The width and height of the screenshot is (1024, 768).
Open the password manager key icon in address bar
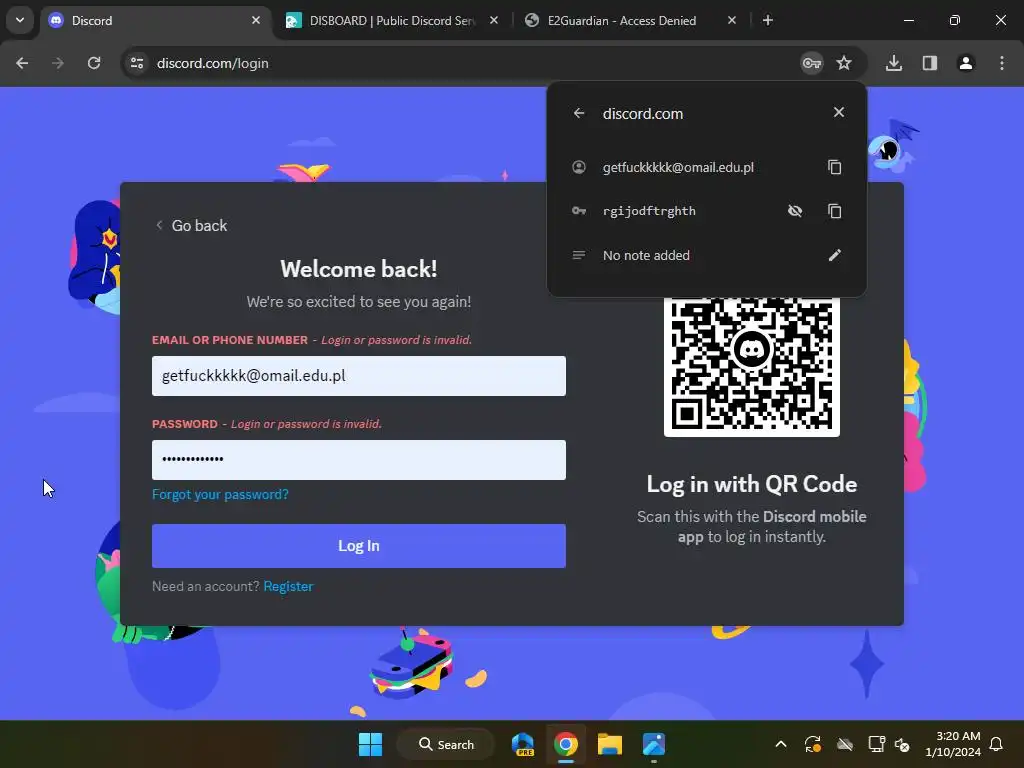pyautogui.click(x=812, y=63)
